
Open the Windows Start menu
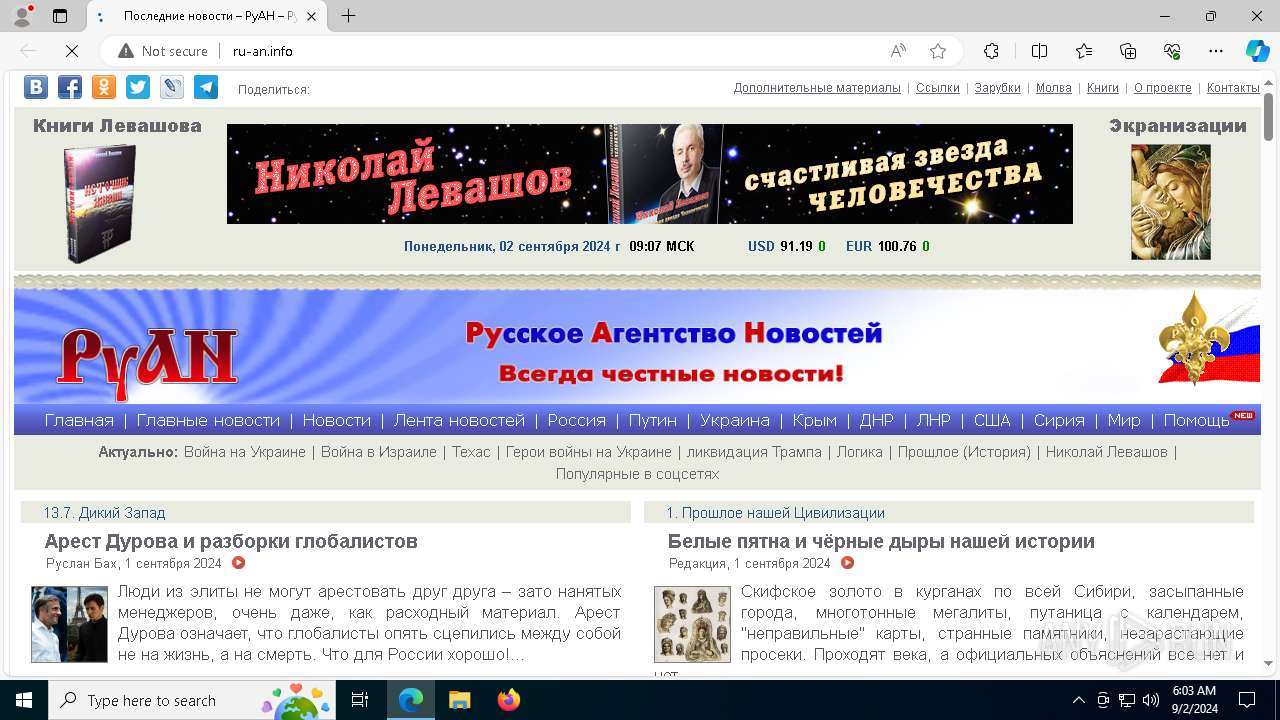coord(23,700)
